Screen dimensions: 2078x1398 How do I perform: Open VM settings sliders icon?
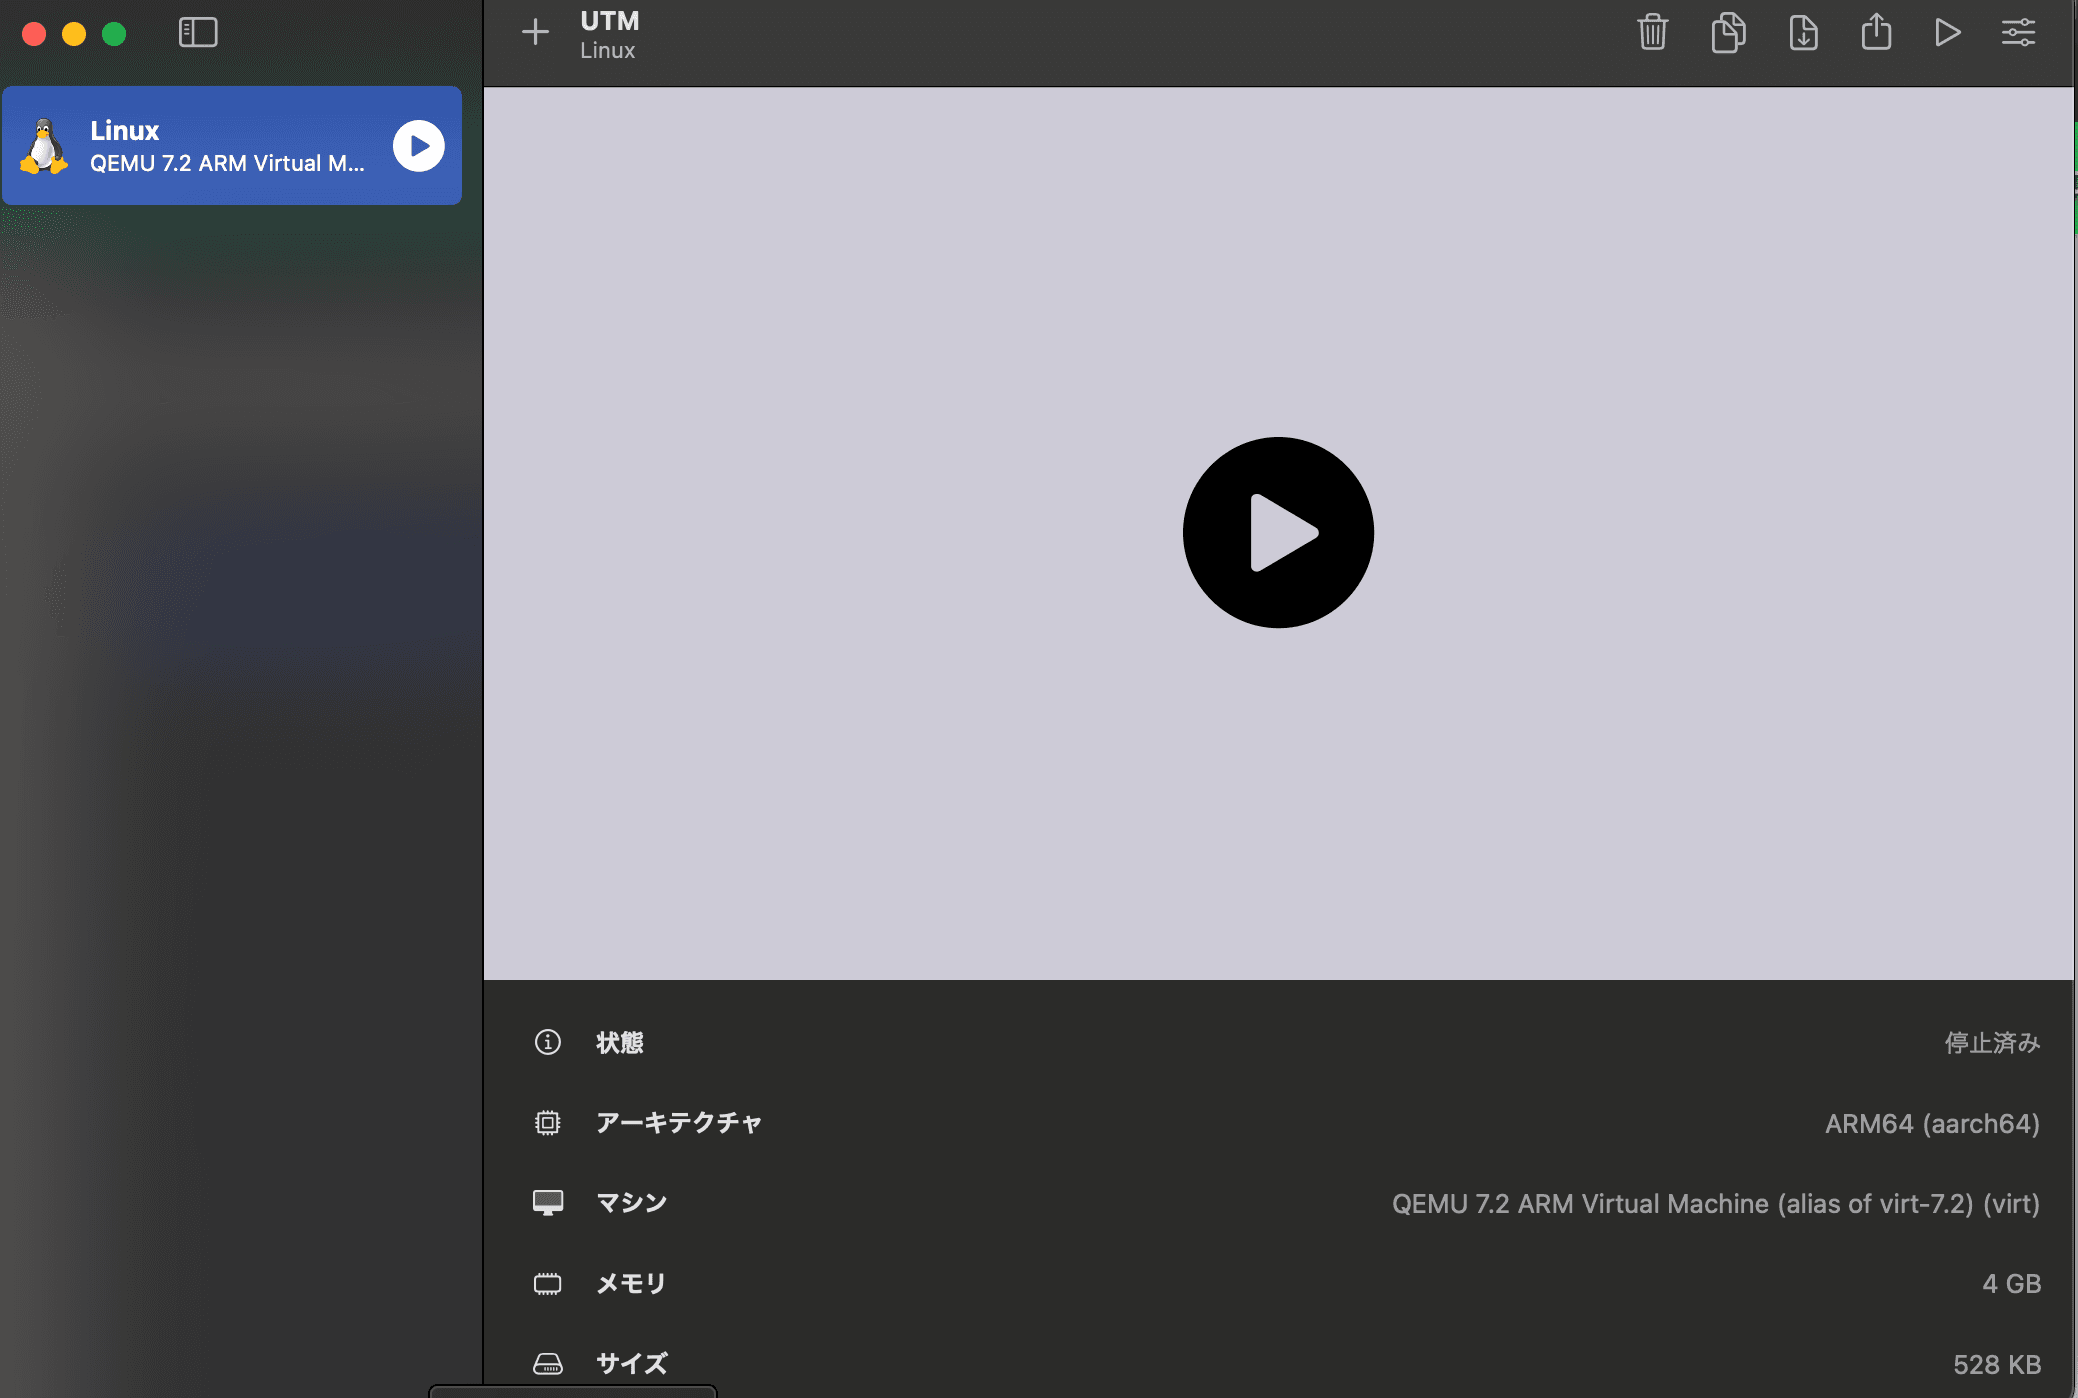pyautogui.click(x=2018, y=32)
